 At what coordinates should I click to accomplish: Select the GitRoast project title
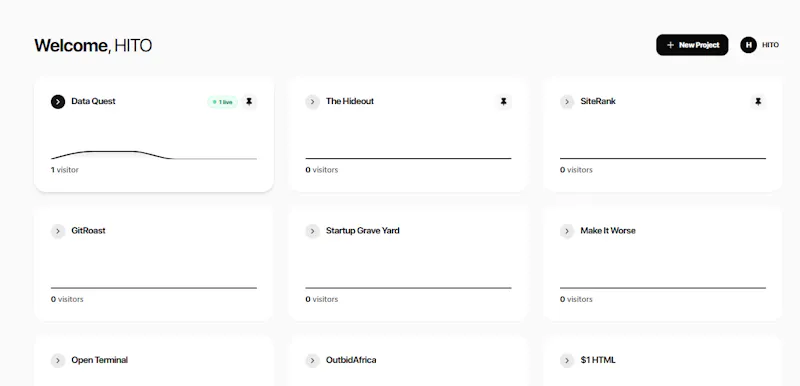pos(88,230)
